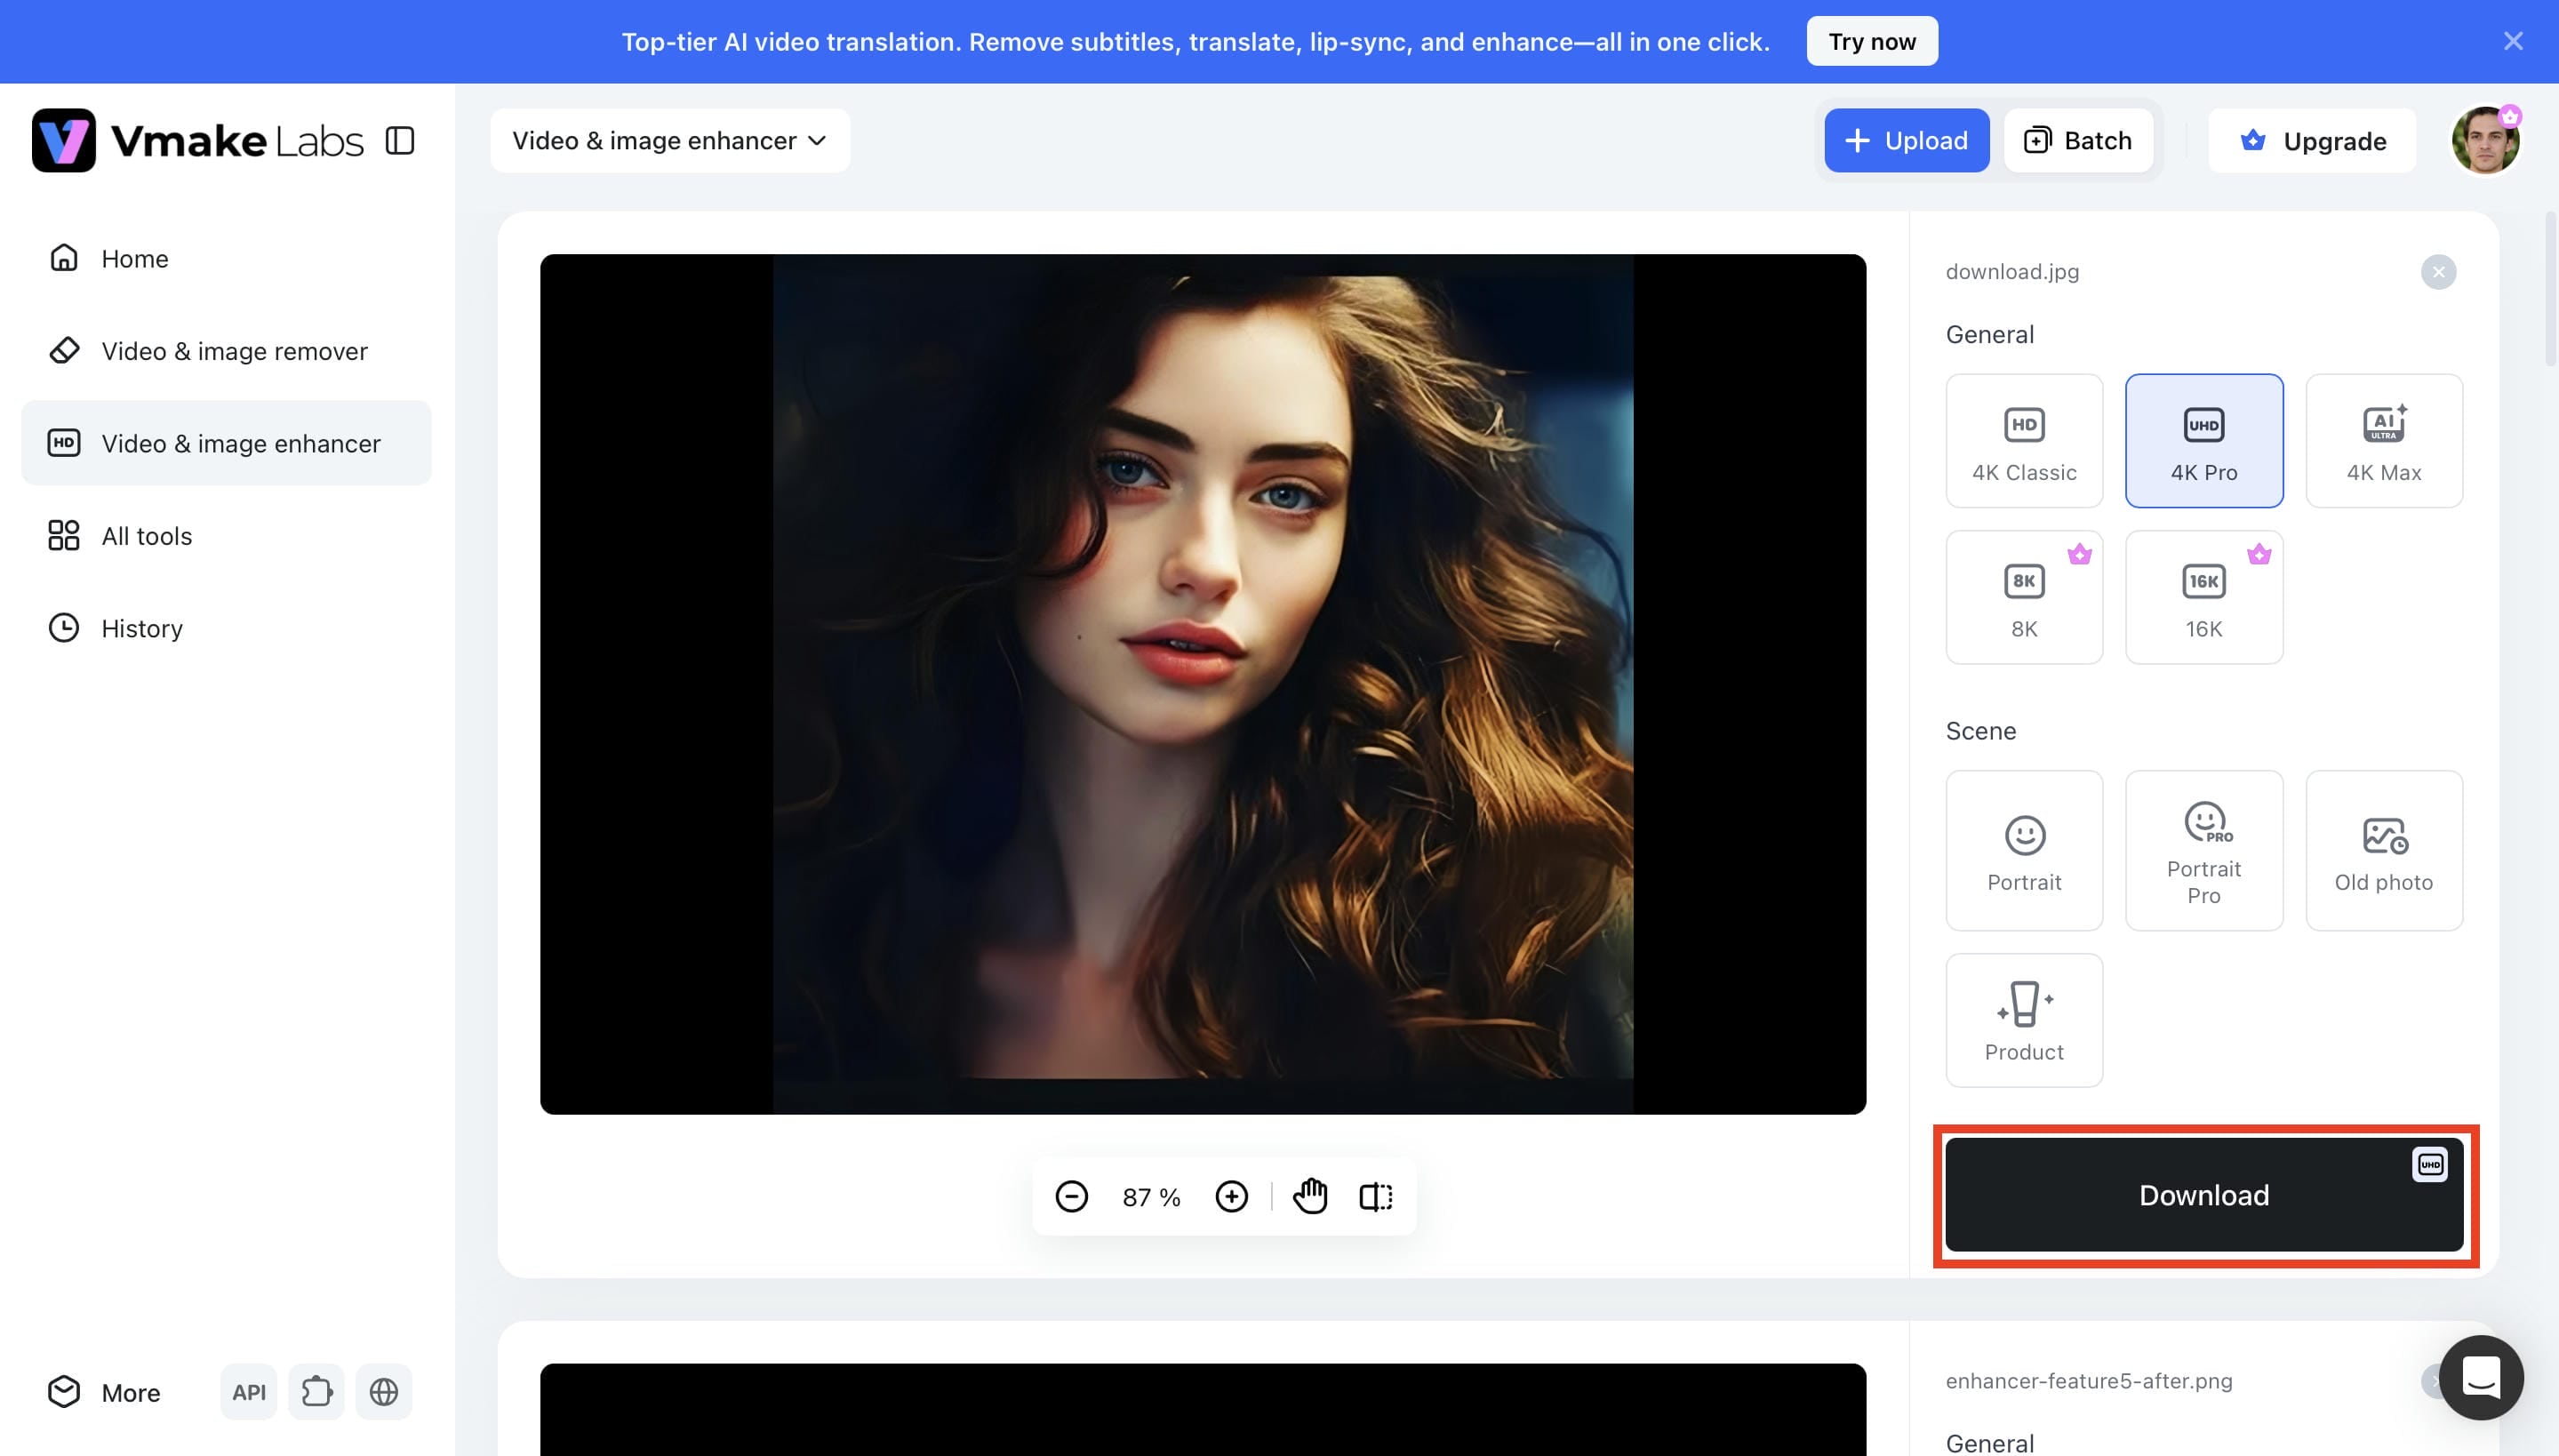Click the enhancer-feature5-after.png file name
The width and height of the screenshot is (2559, 1456).
(x=2089, y=1381)
